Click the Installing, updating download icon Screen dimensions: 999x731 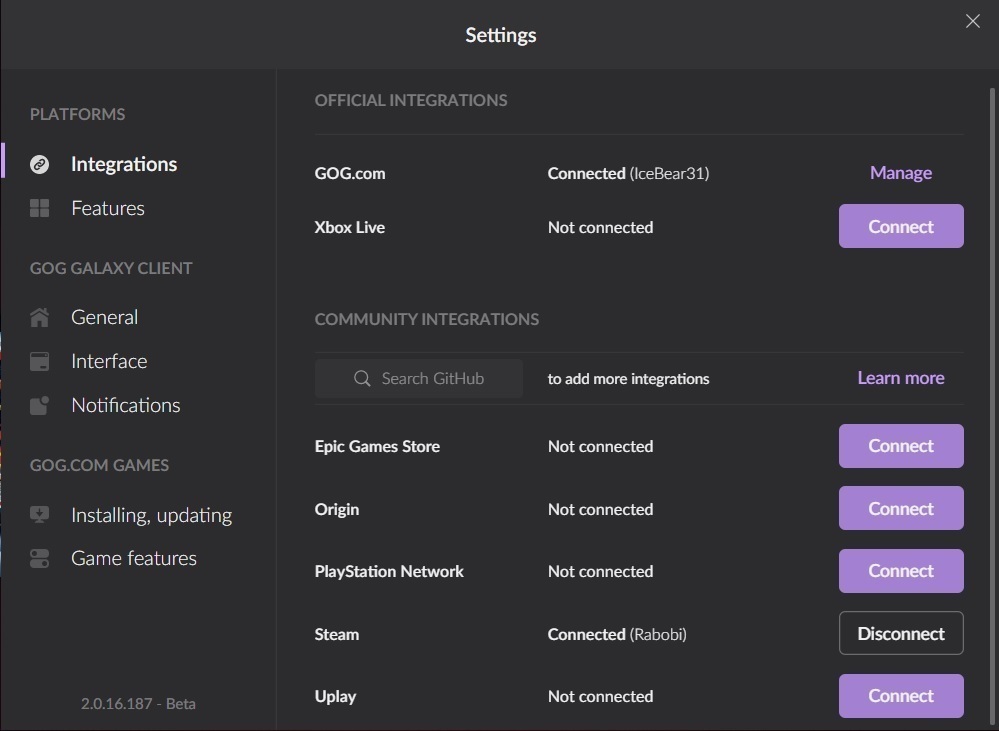pos(40,516)
